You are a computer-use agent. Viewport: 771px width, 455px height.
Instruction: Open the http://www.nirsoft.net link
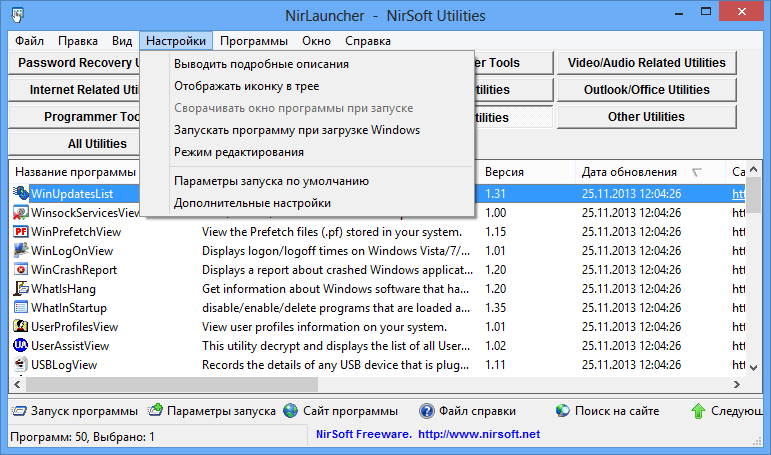tap(479, 434)
